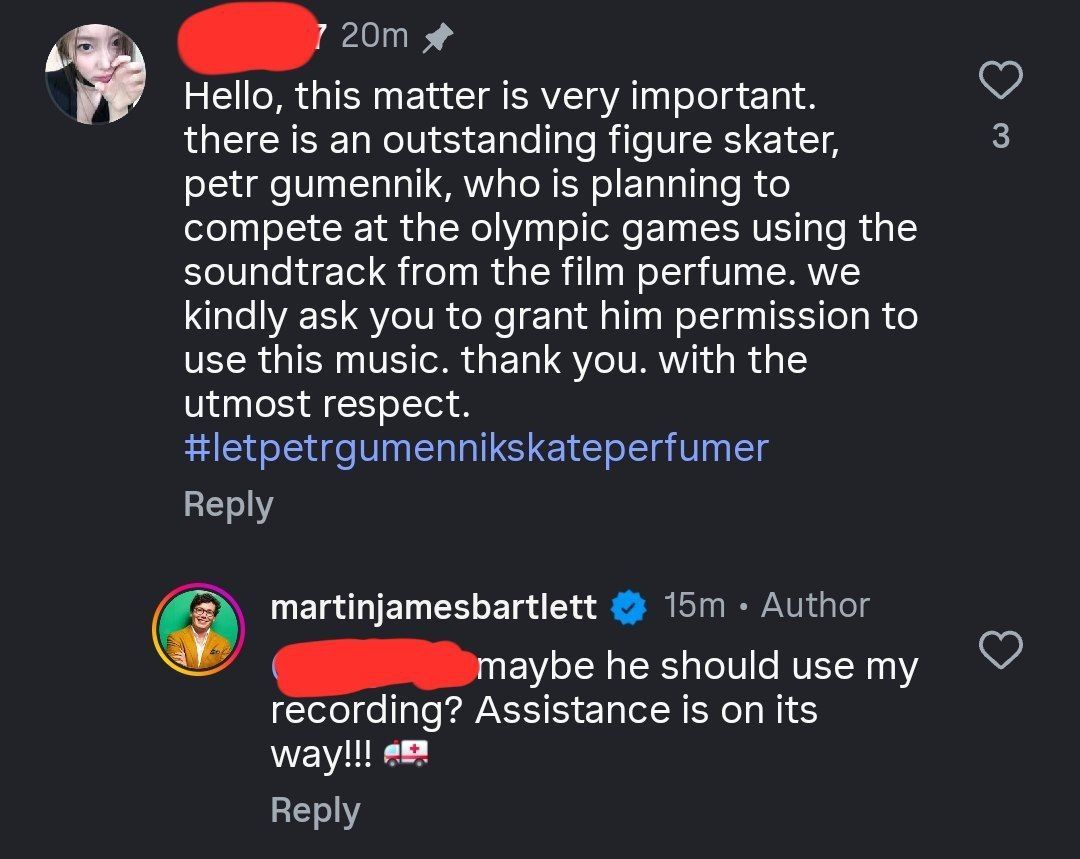Tap the Author label
Viewport: 1080px width, 859px height.
(815, 605)
